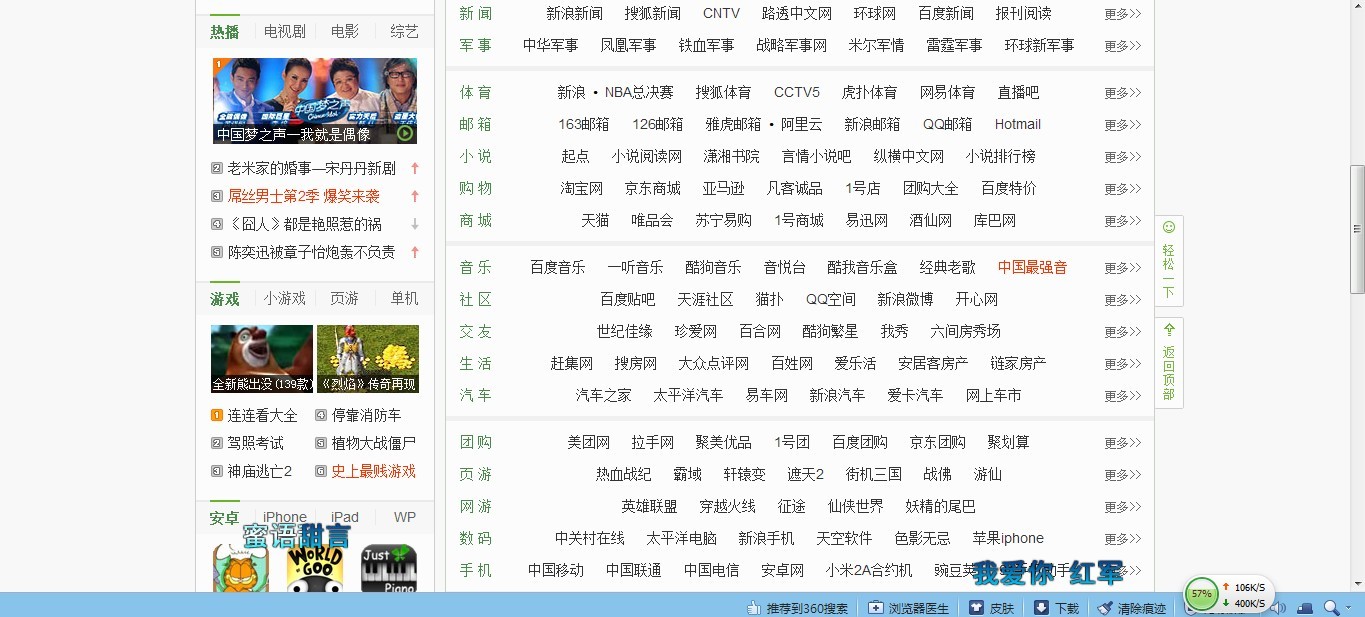1365x617 pixels.
Task: Click the Just Piano app icon
Action: (x=389, y=568)
